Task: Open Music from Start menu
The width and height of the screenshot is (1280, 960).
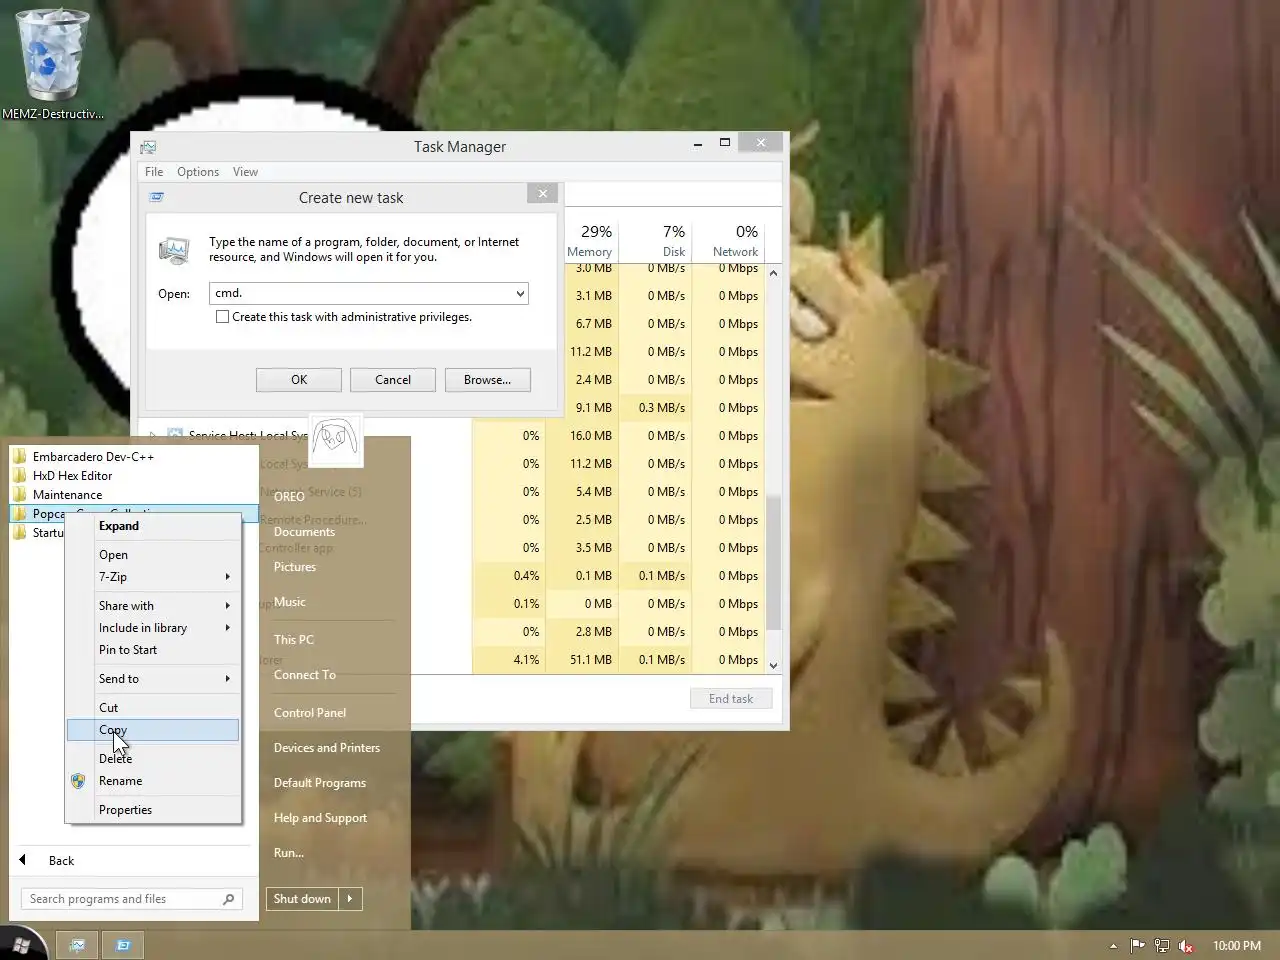Action: click(x=290, y=602)
